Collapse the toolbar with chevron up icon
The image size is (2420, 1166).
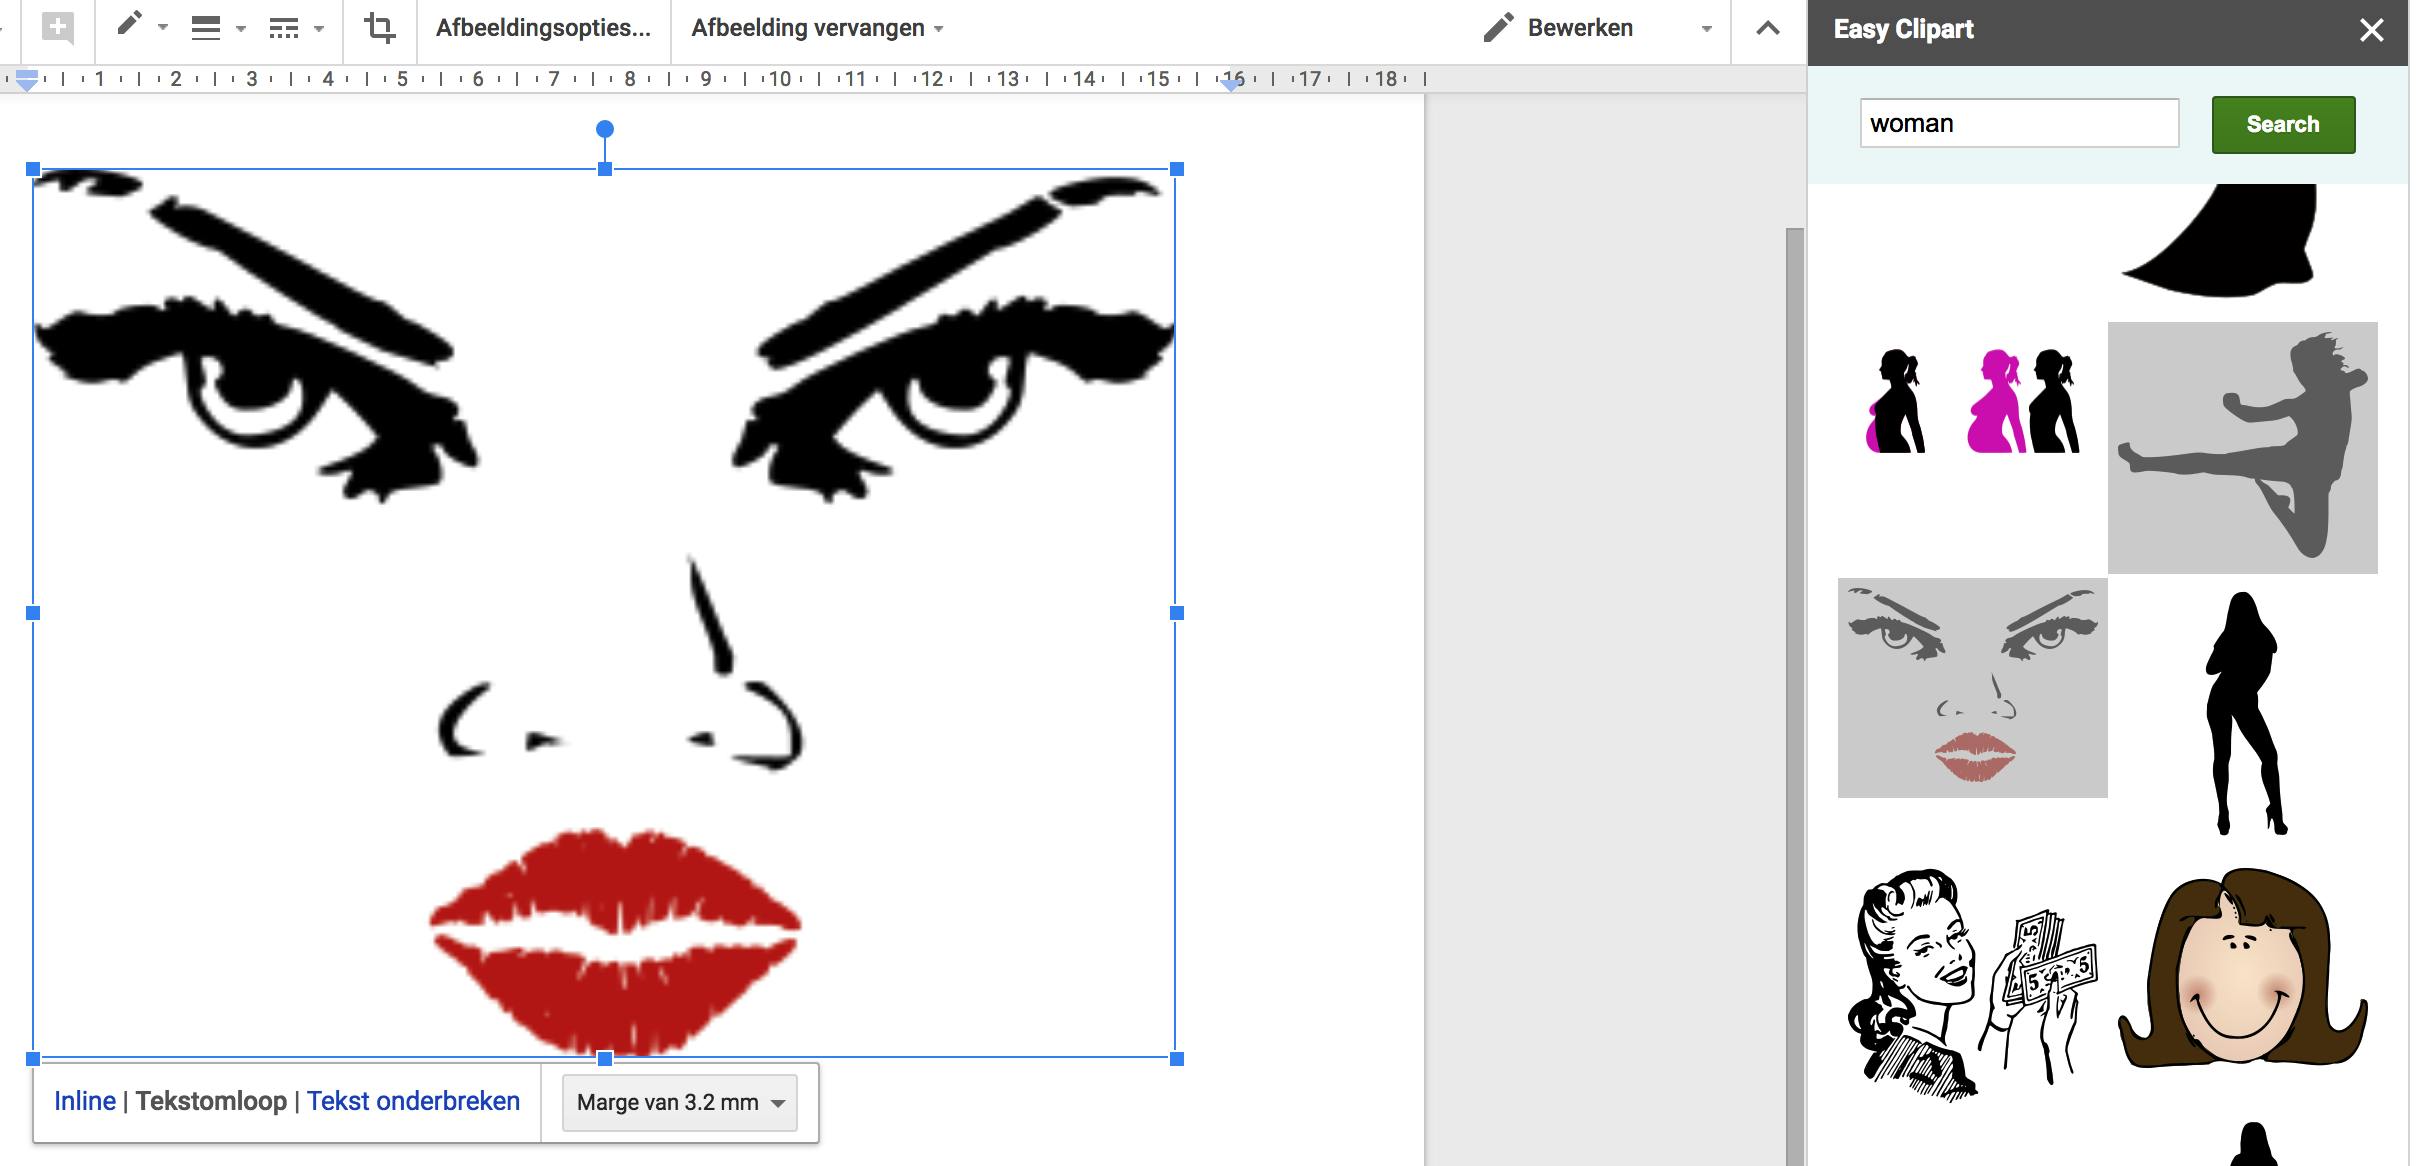pyautogui.click(x=1768, y=29)
